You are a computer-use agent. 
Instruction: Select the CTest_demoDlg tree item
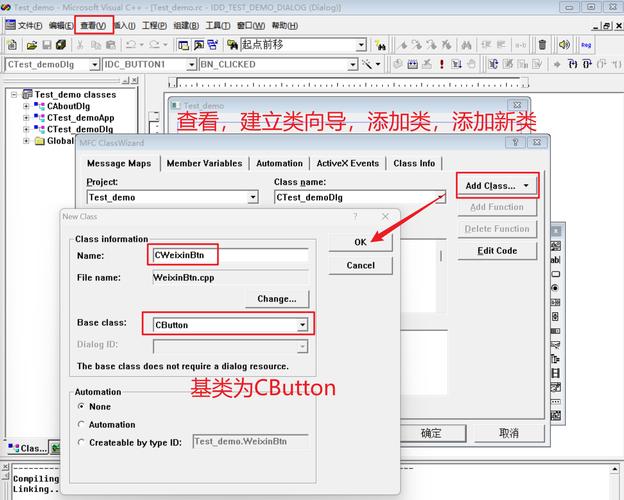[80, 129]
